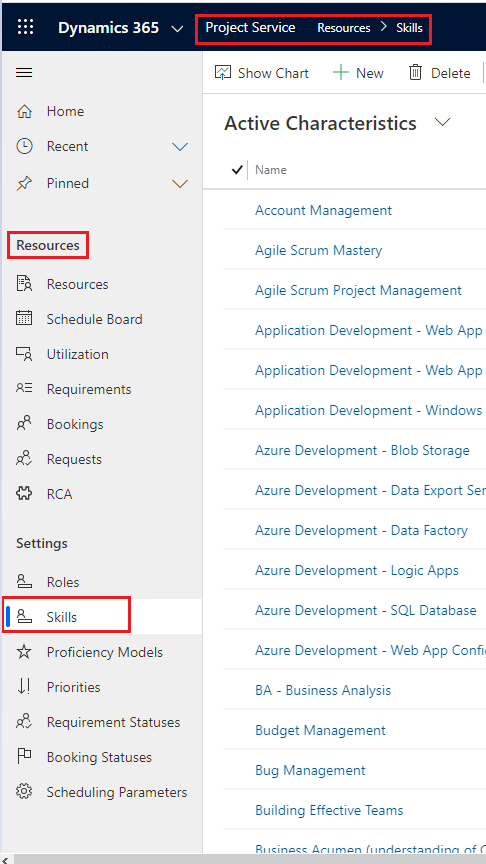
Task: Click Project Service in the top bar
Action: tap(250, 28)
